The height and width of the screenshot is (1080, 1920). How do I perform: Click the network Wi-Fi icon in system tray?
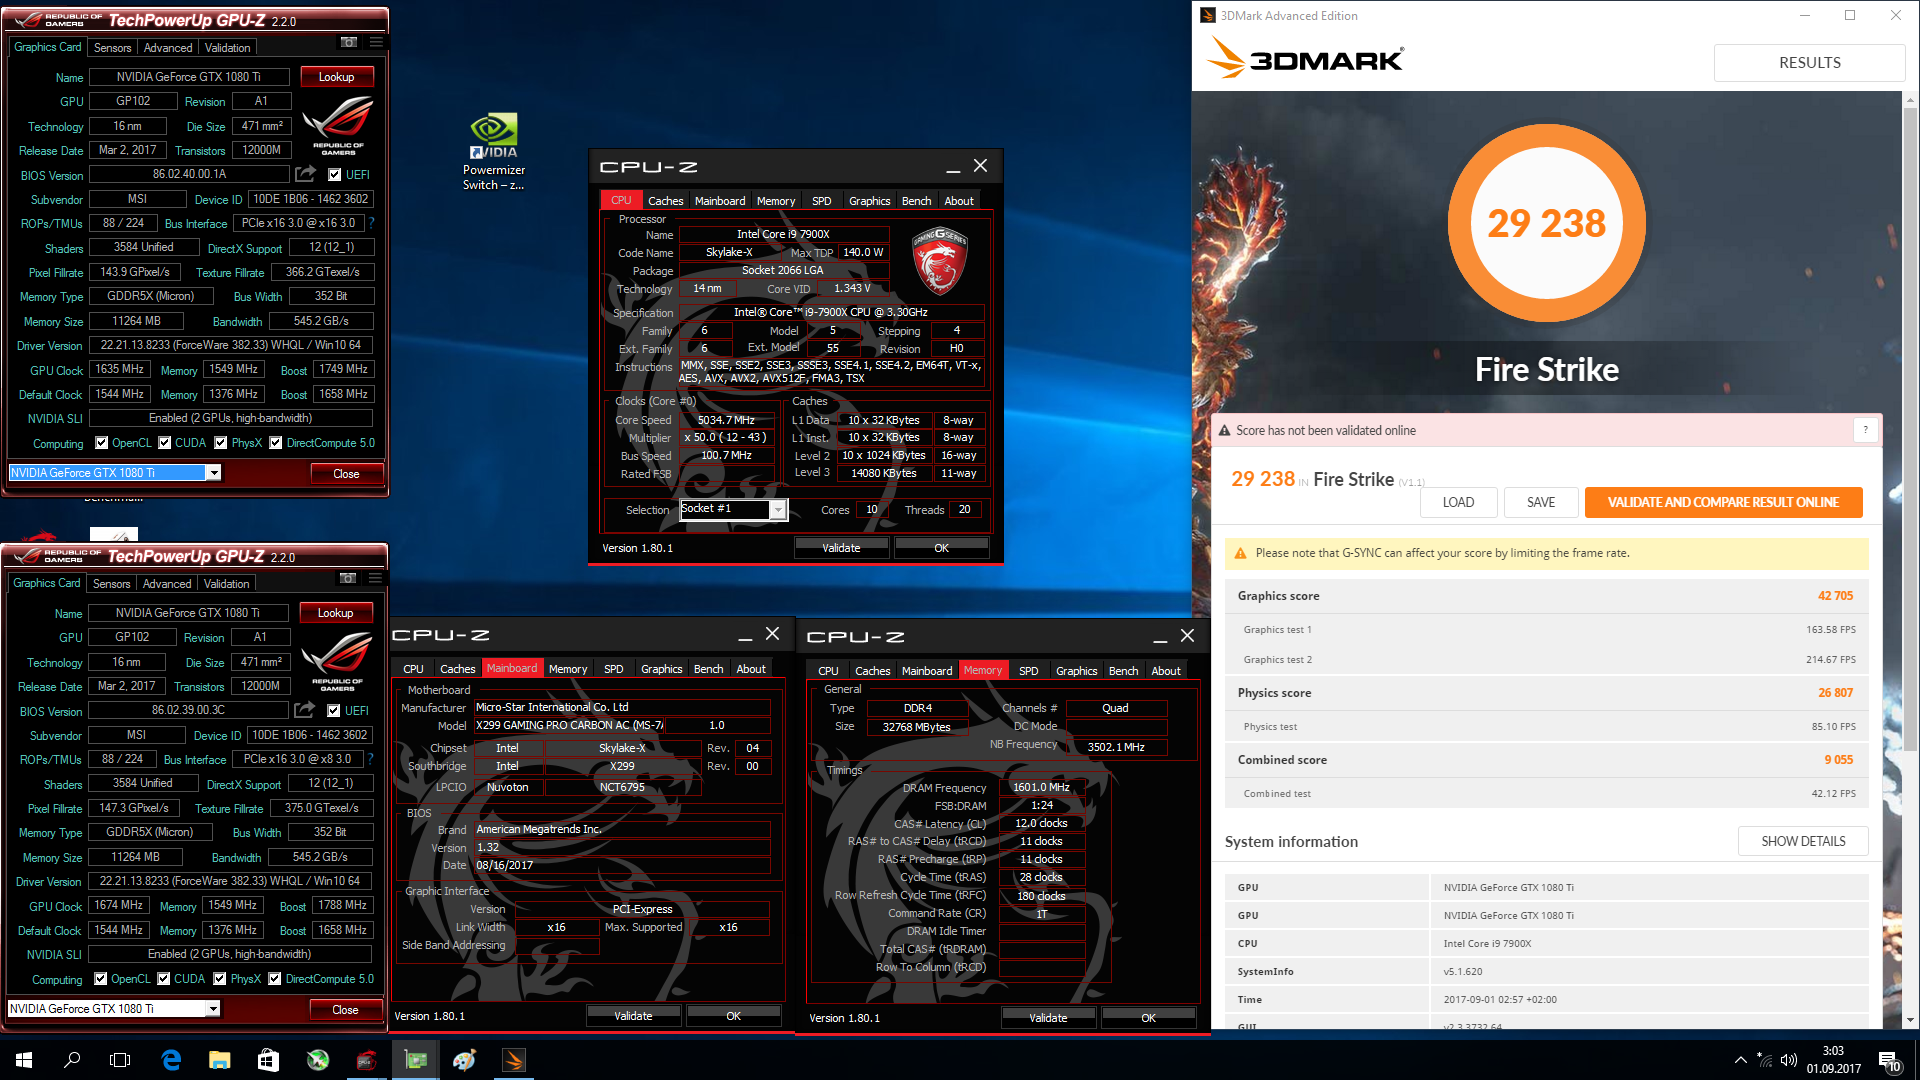coord(1765,1060)
